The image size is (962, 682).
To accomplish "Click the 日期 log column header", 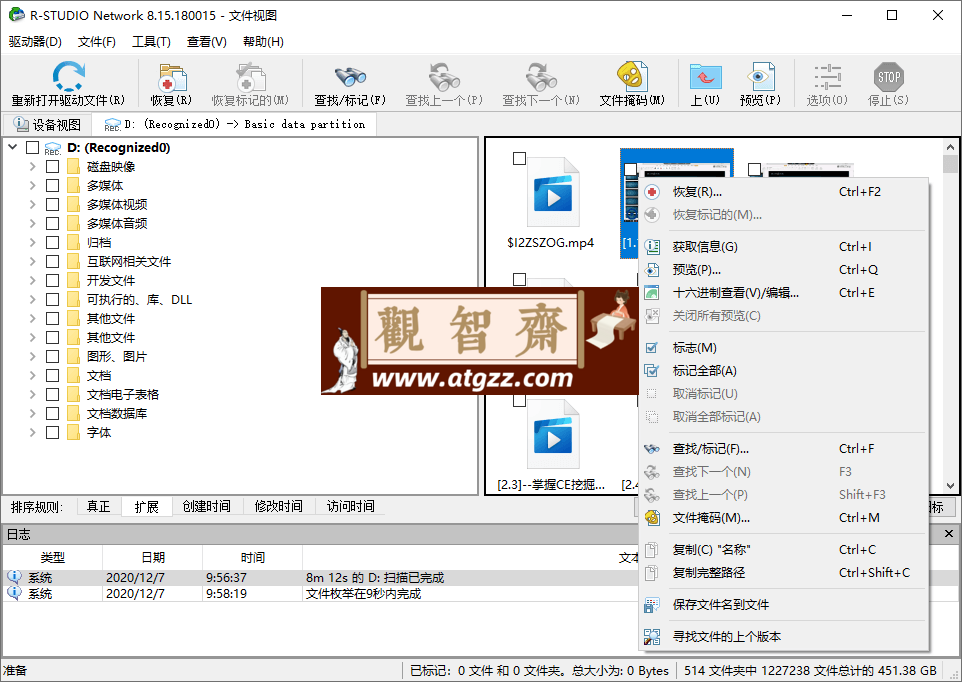I will click(x=153, y=557).
